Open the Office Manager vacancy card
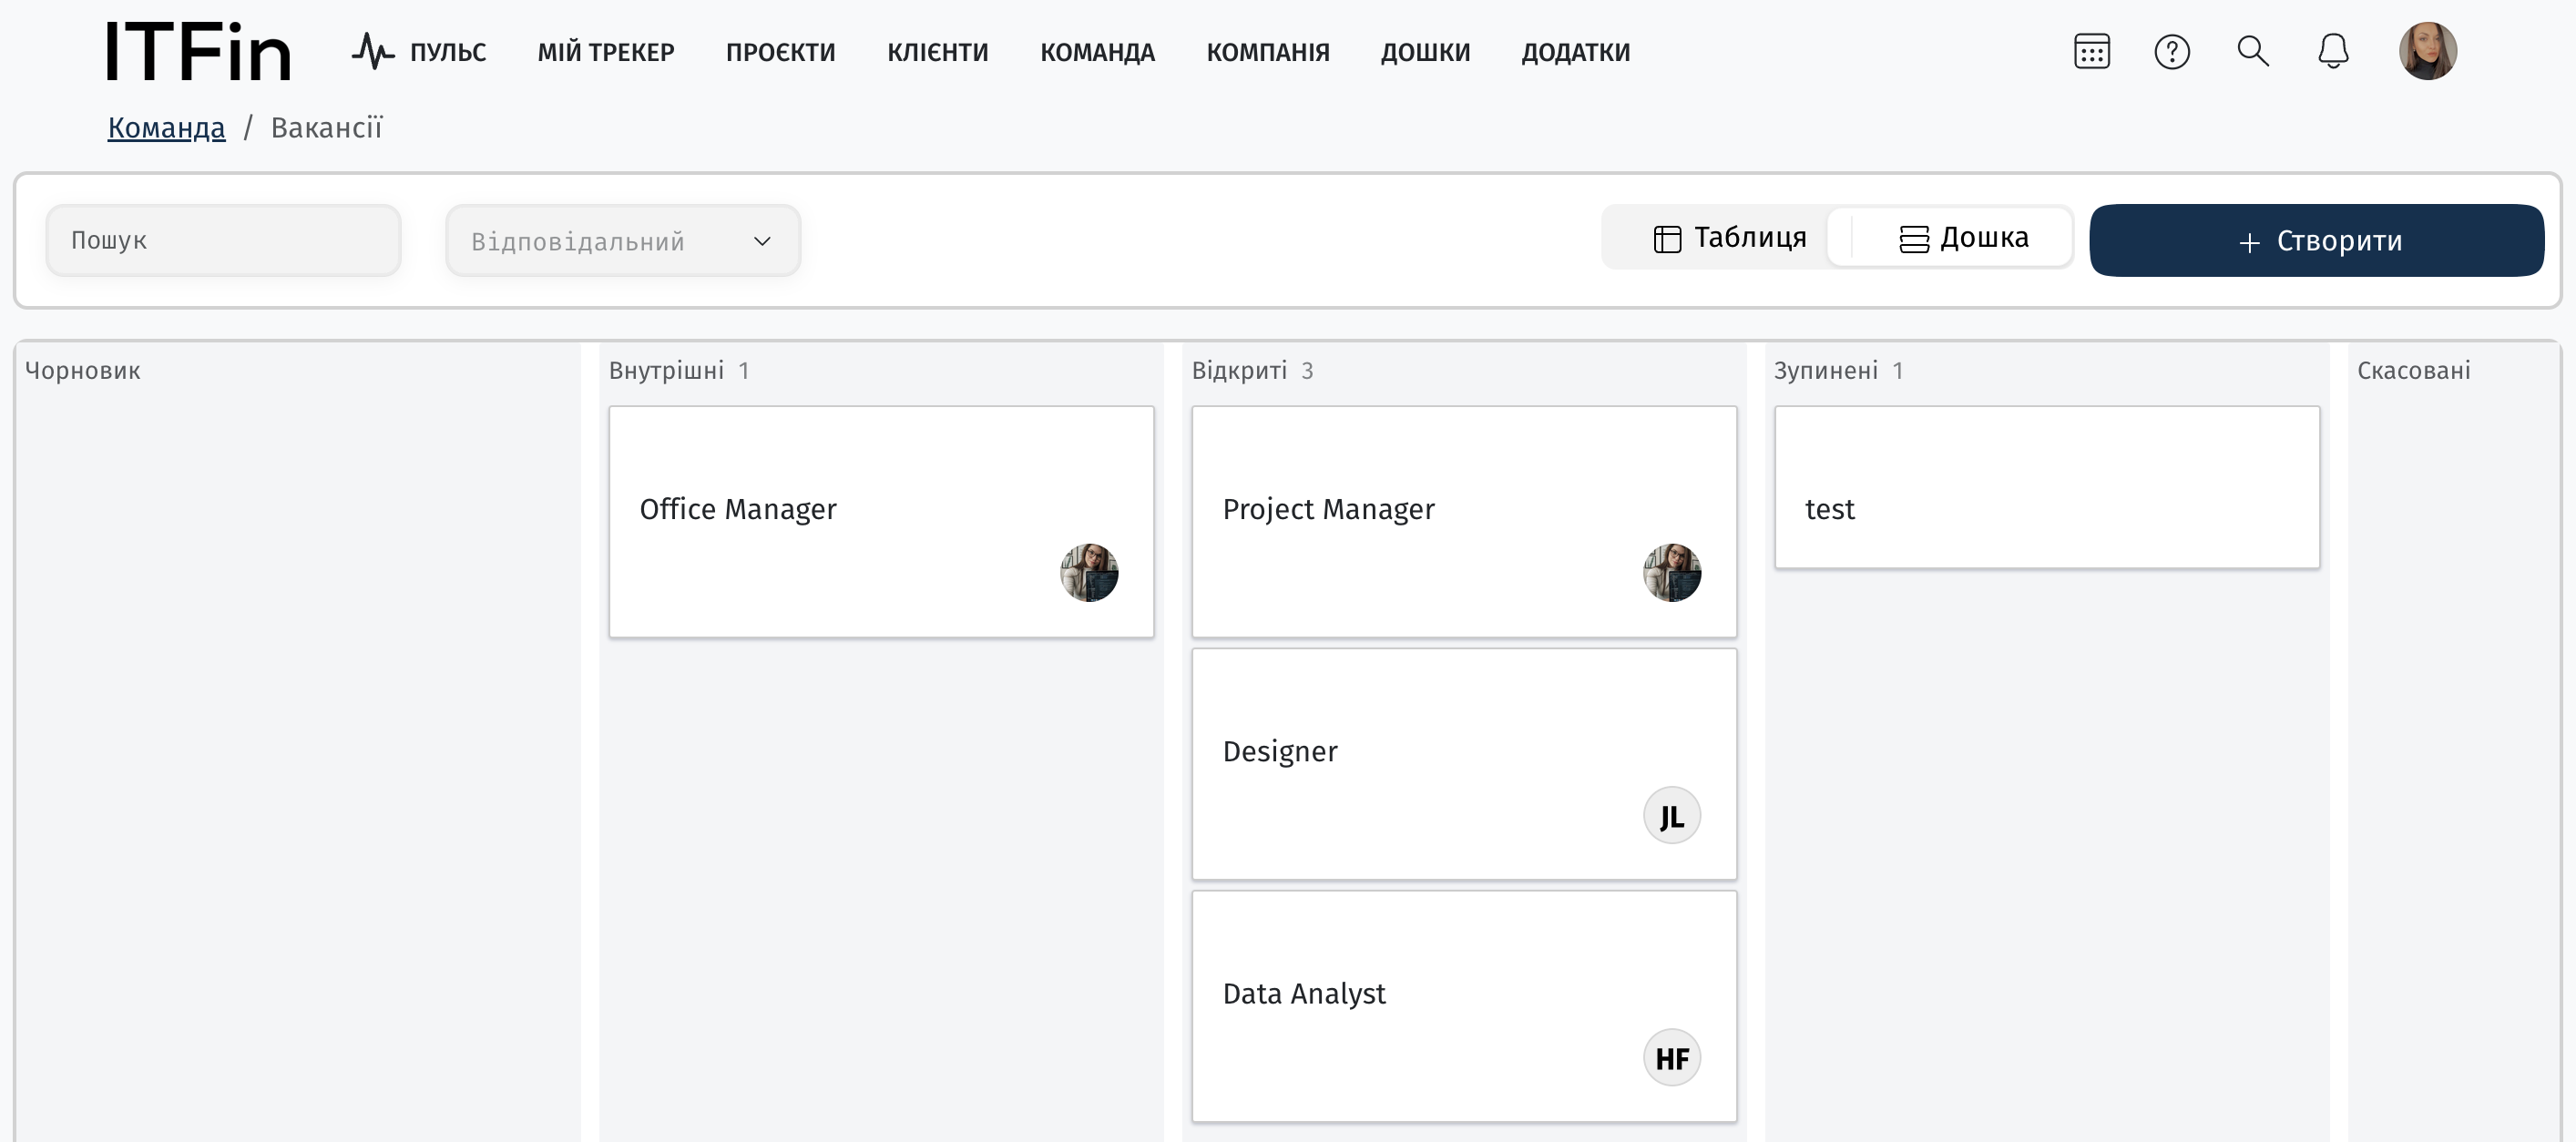The width and height of the screenshot is (2576, 1142). (881, 521)
